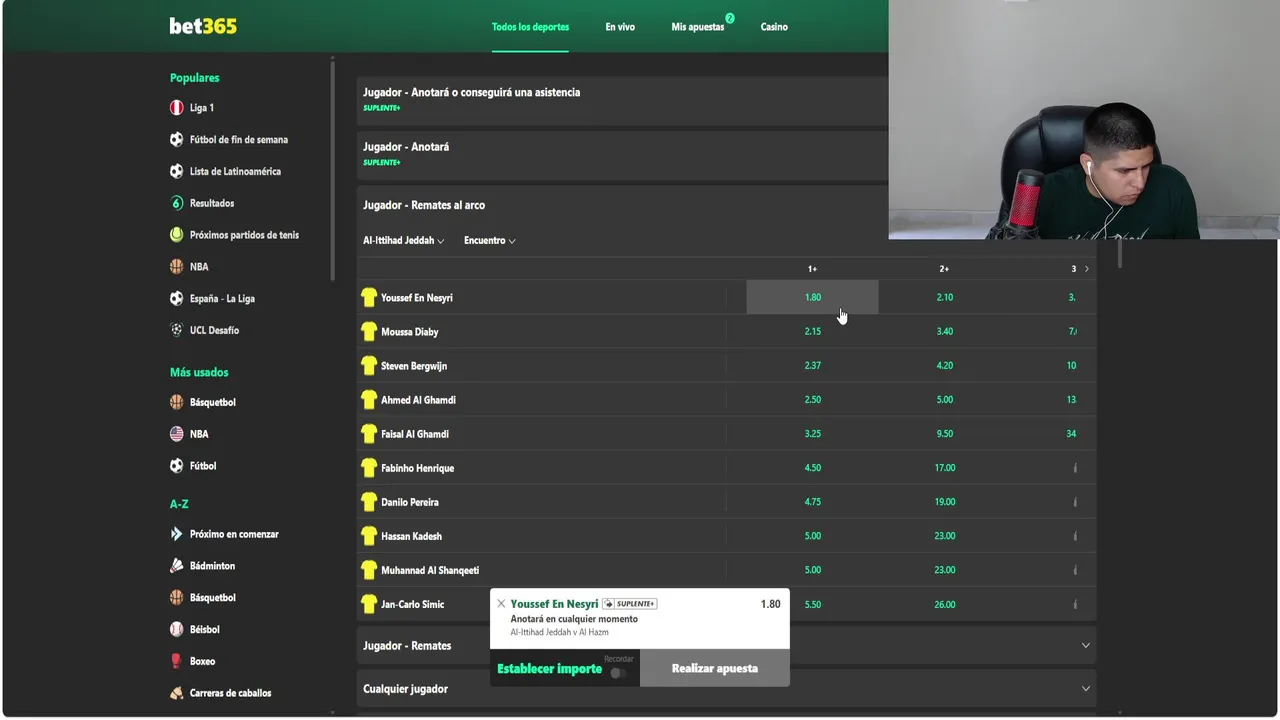The height and width of the screenshot is (720, 1280).
Task: Click the NBA basketball icon under Populares
Action: (177, 267)
